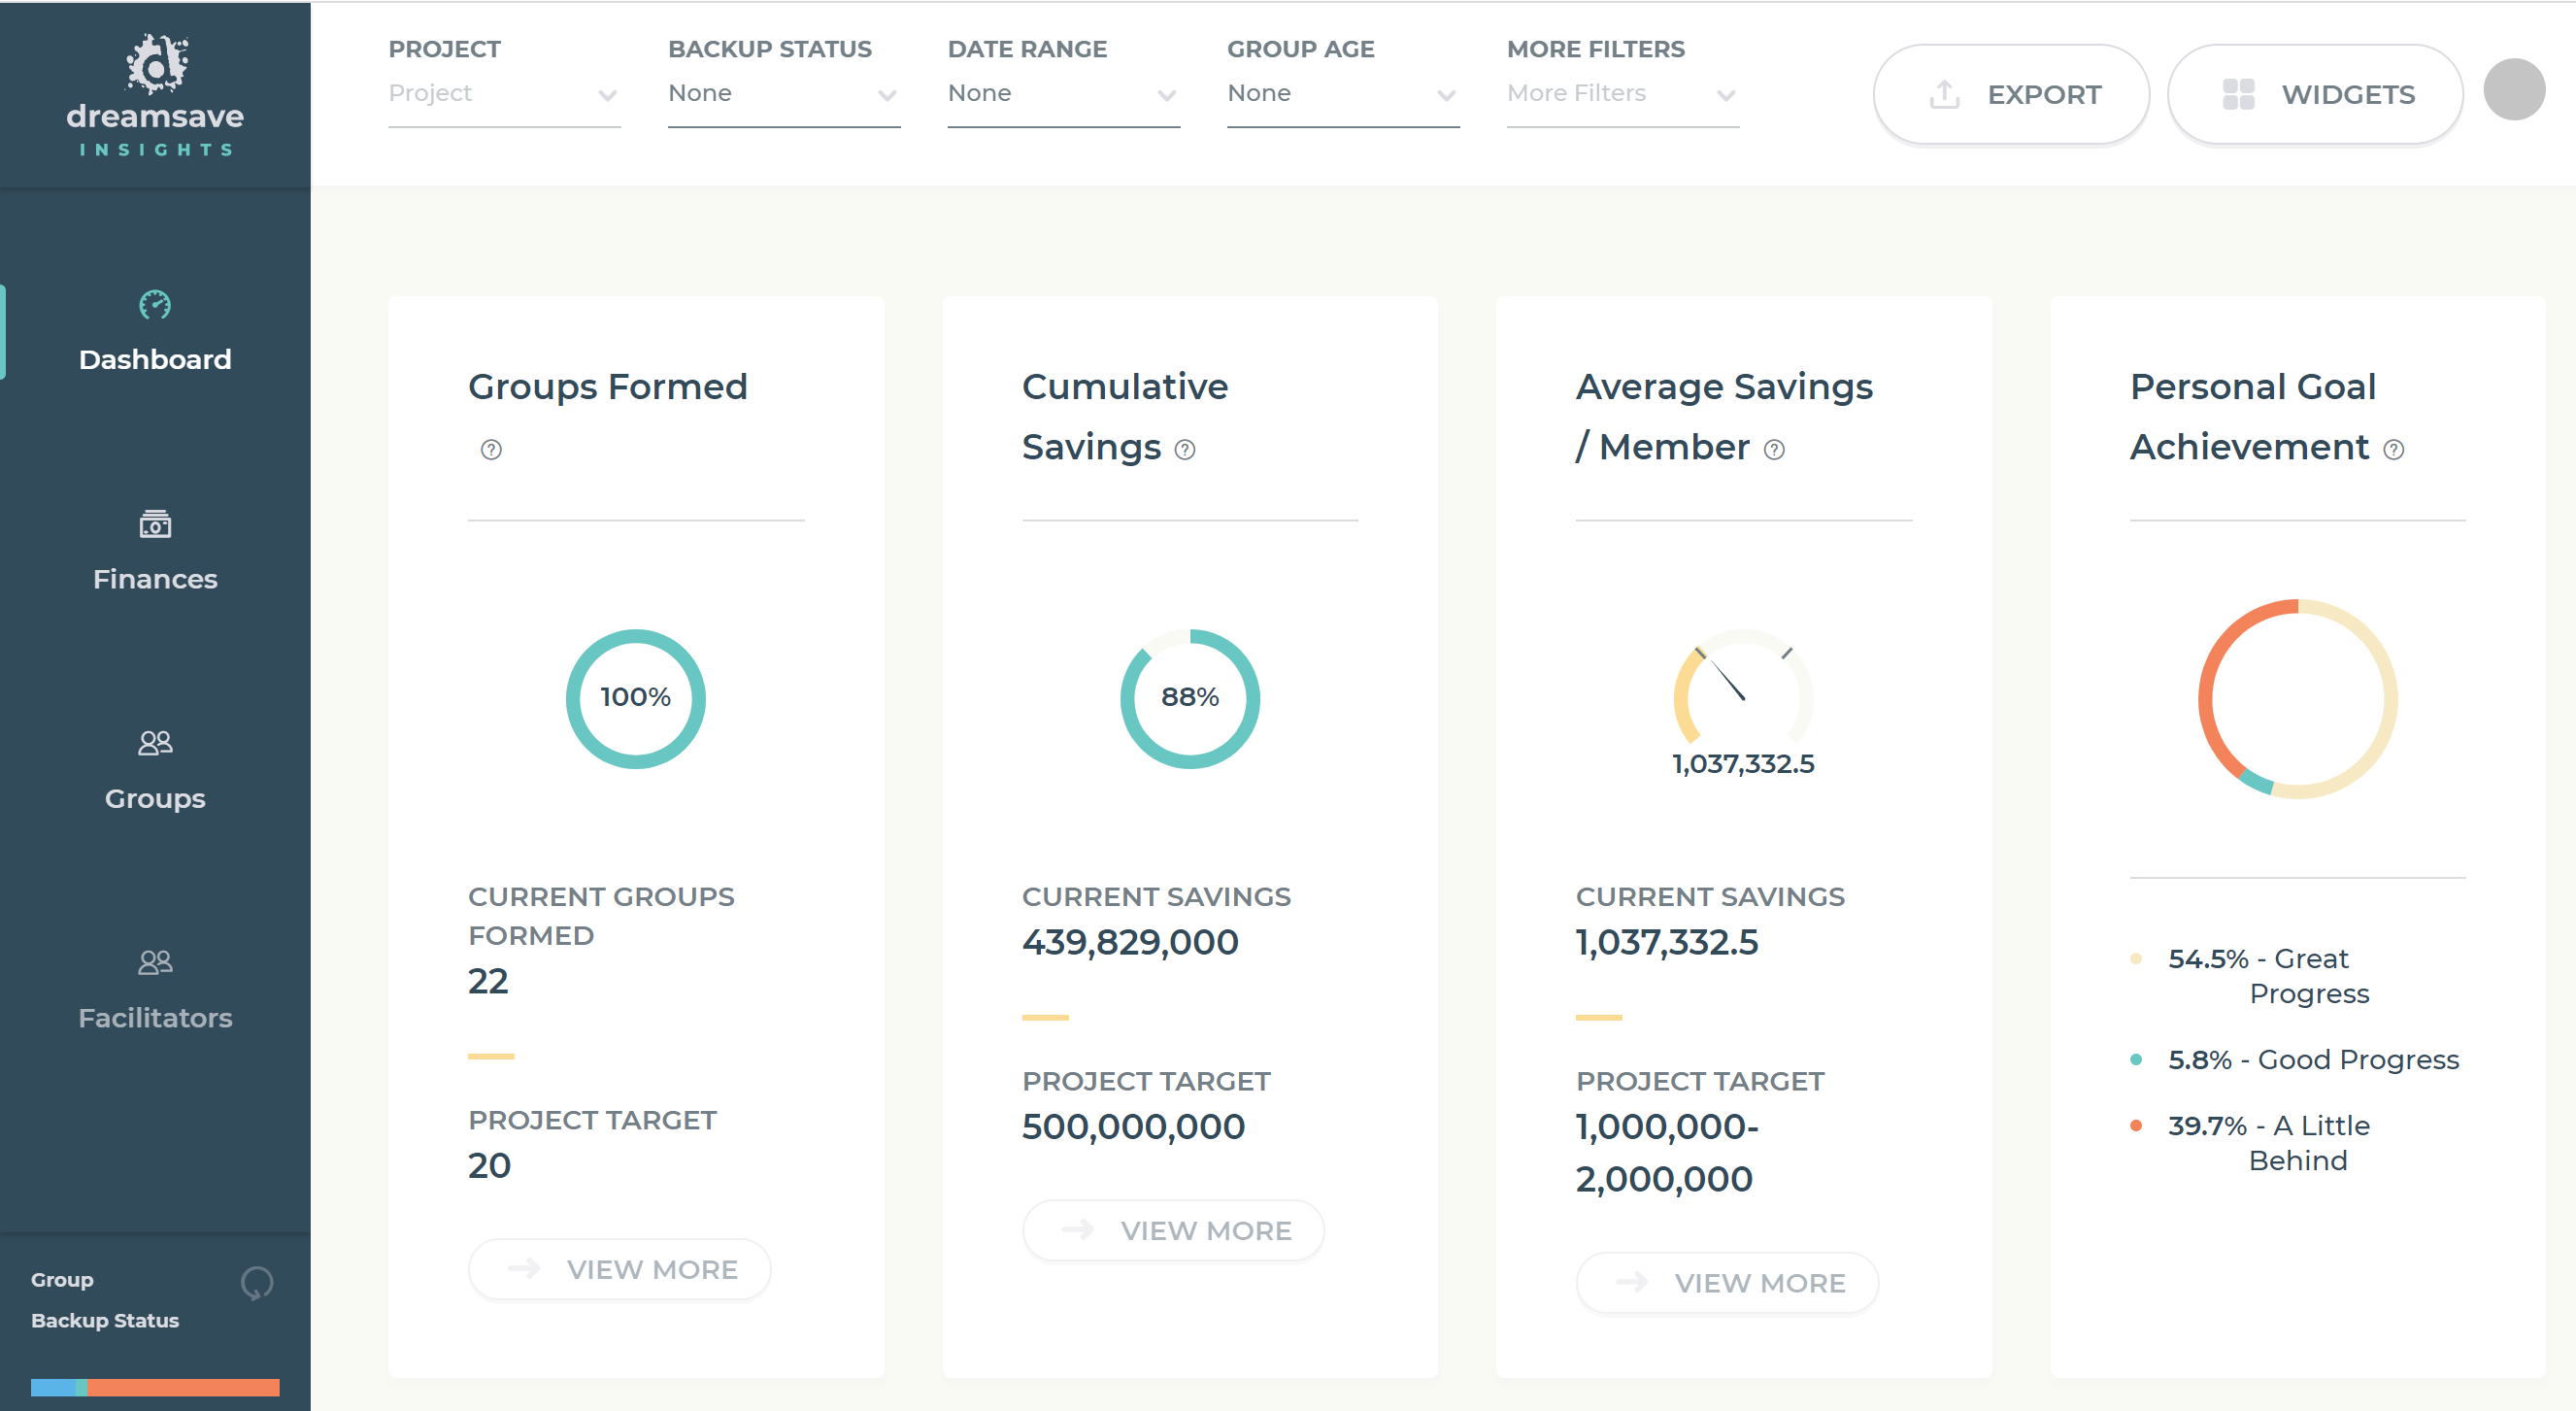This screenshot has height=1411, width=2576.
Task: Open the Widgets button
Action: 2314,94
